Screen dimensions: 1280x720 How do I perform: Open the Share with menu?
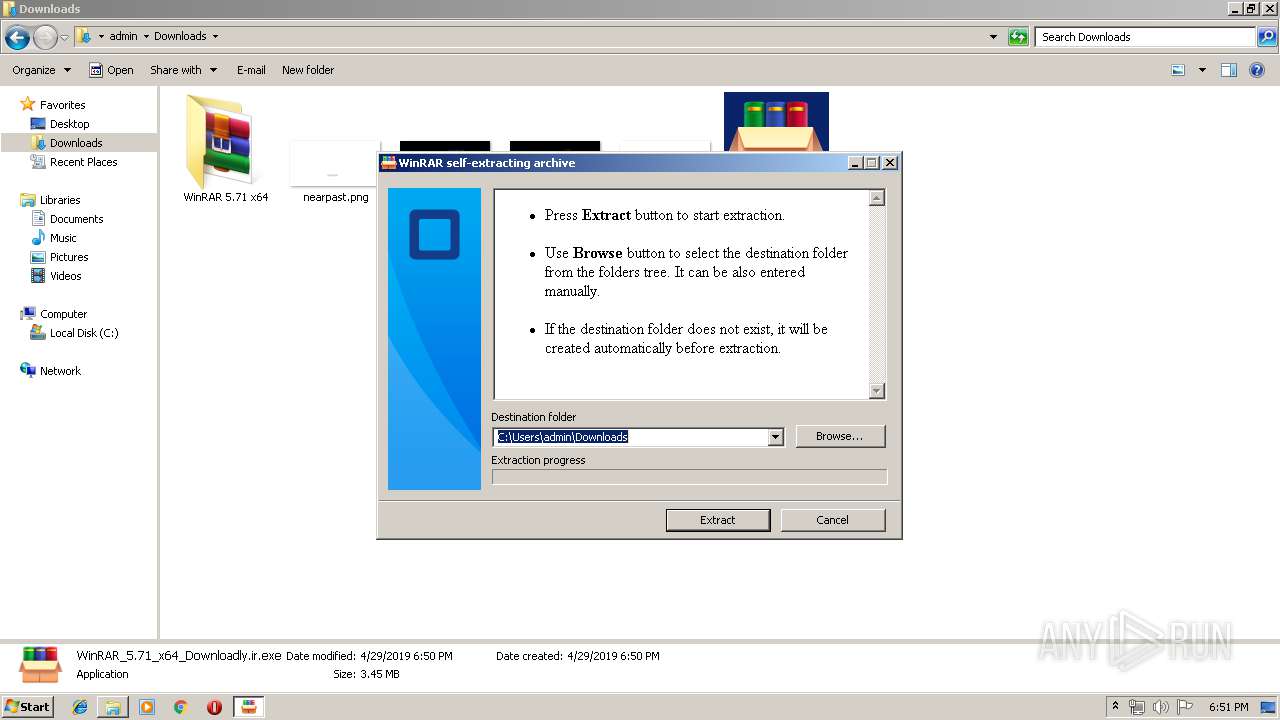click(183, 70)
